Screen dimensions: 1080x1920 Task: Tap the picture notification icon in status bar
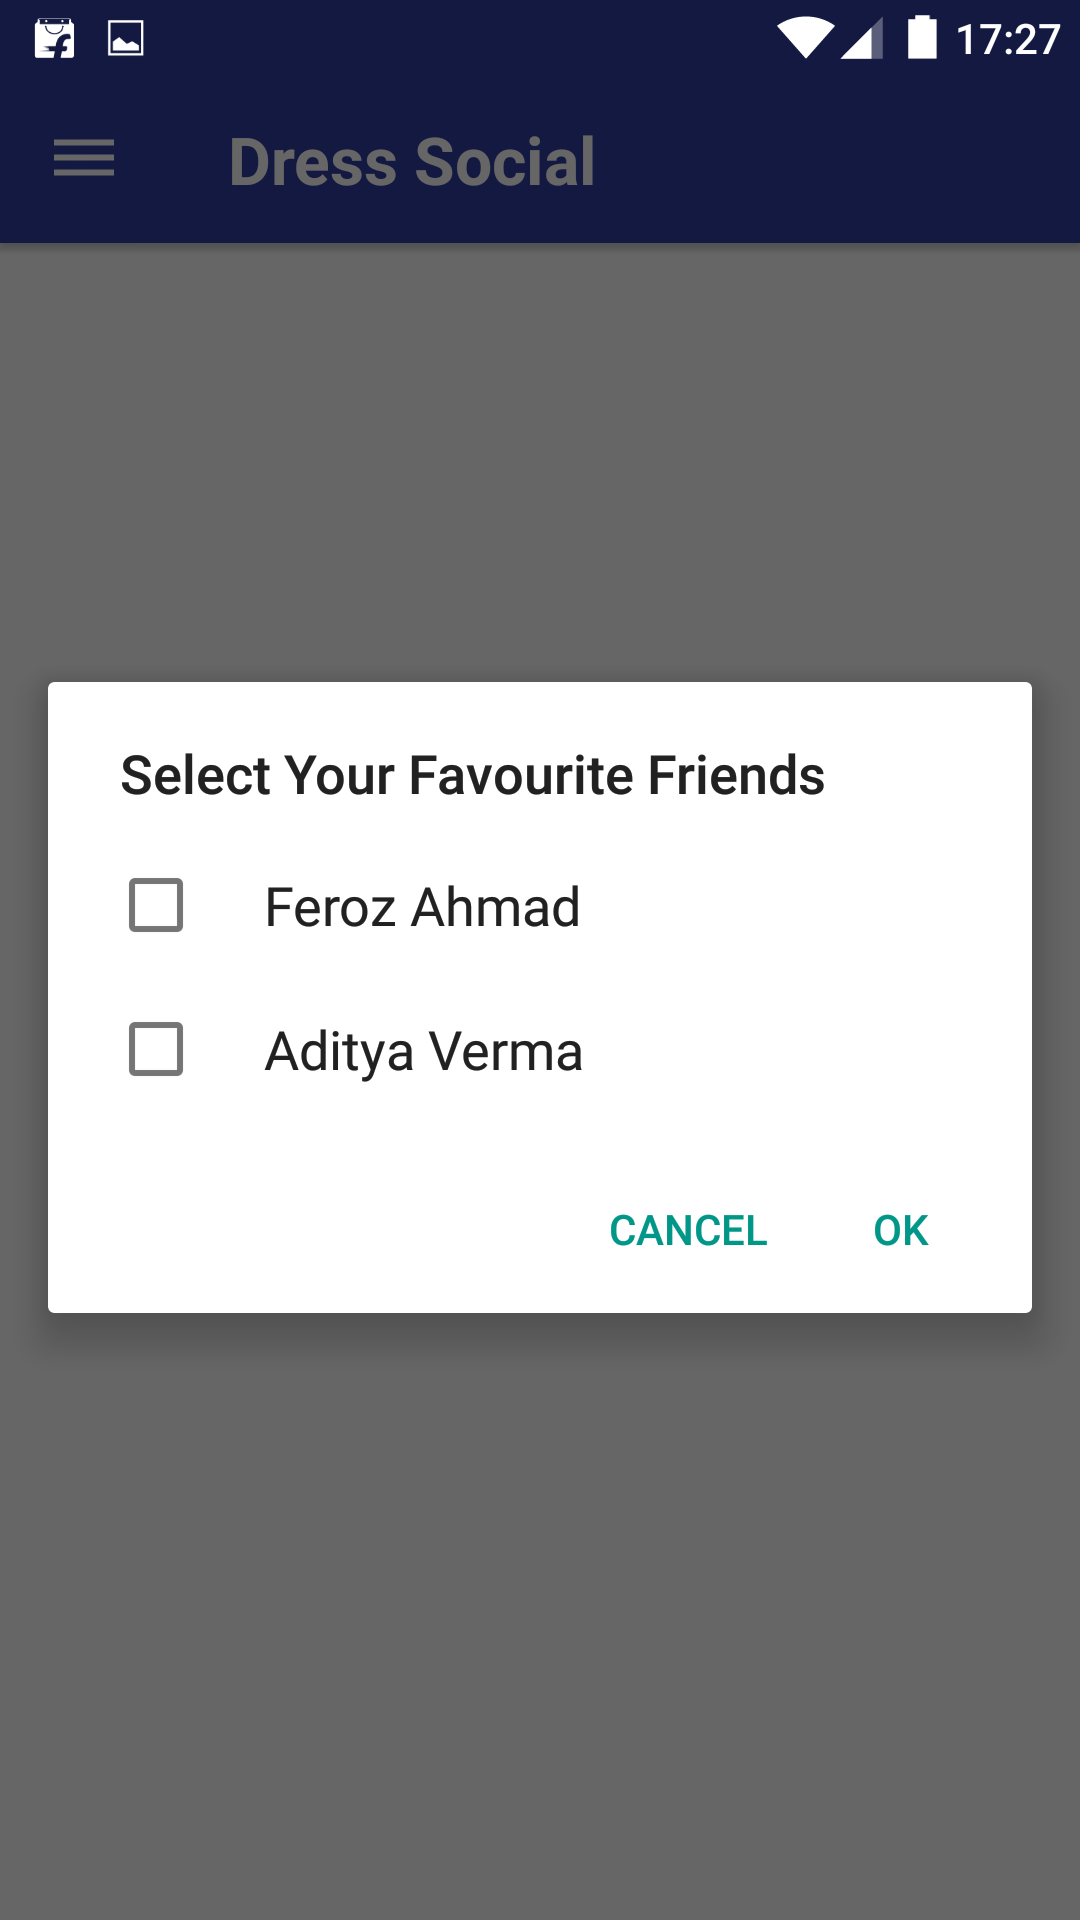(x=126, y=39)
